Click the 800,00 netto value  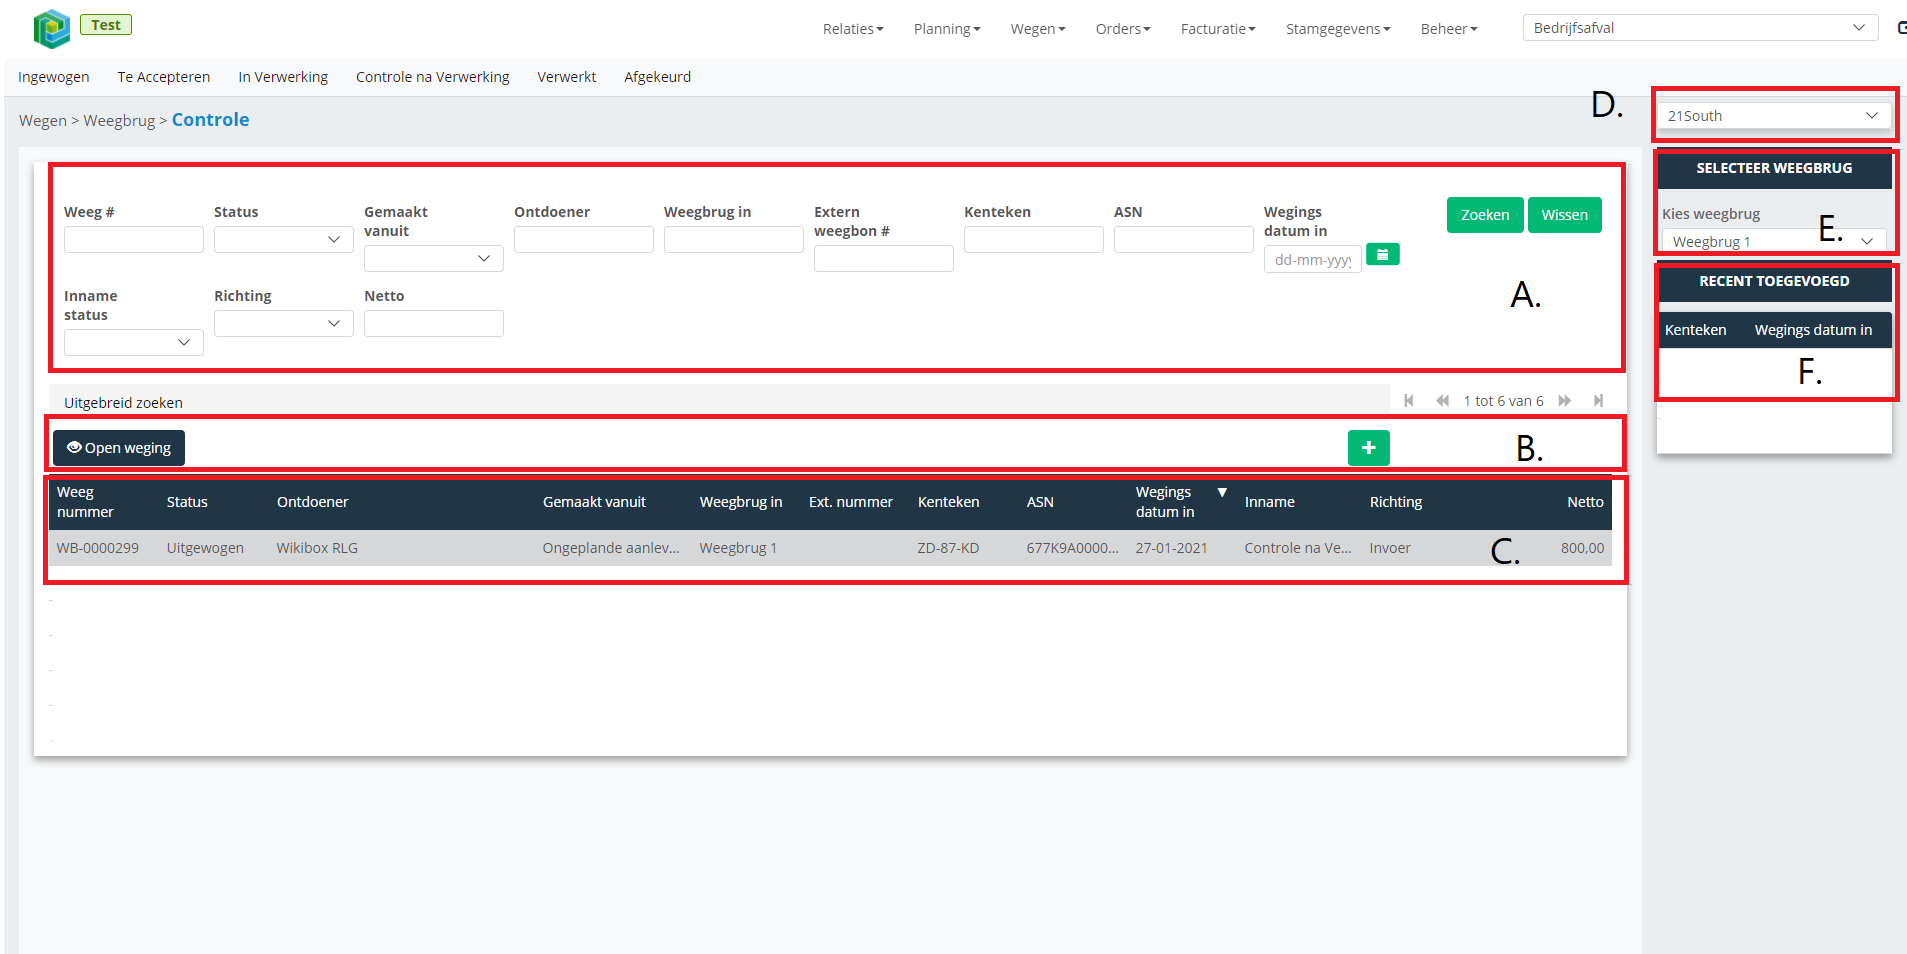(1582, 548)
